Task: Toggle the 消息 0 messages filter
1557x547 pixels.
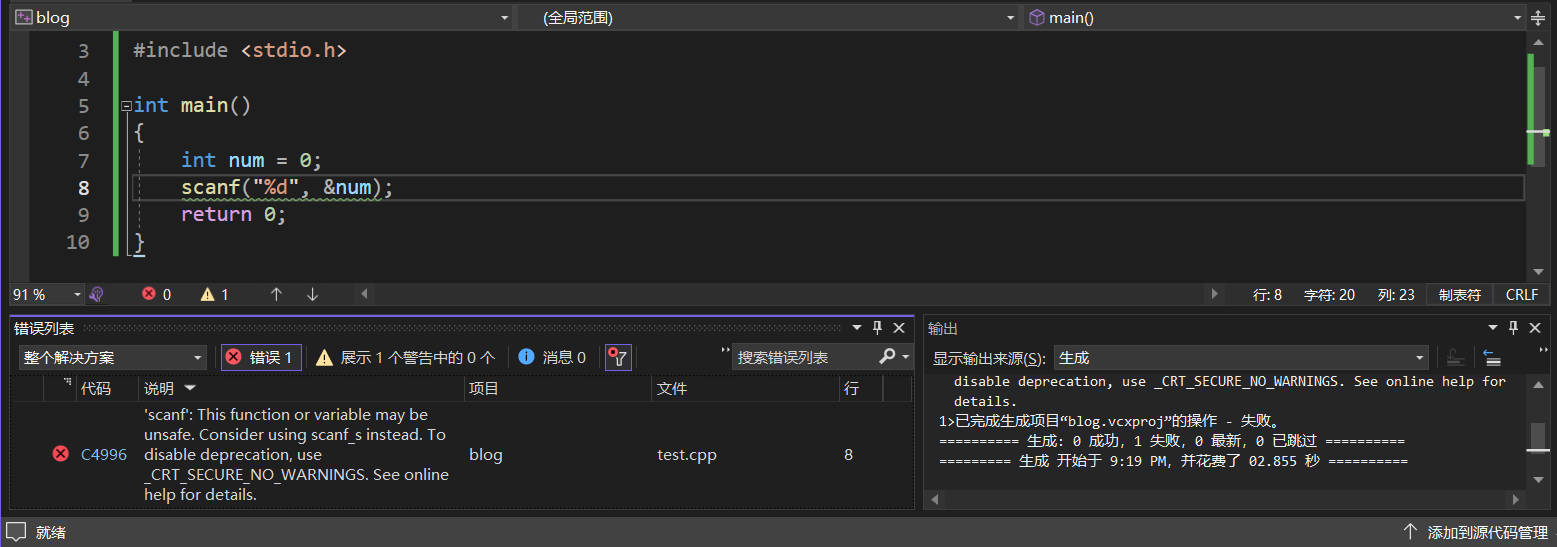Action: (x=552, y=357)
